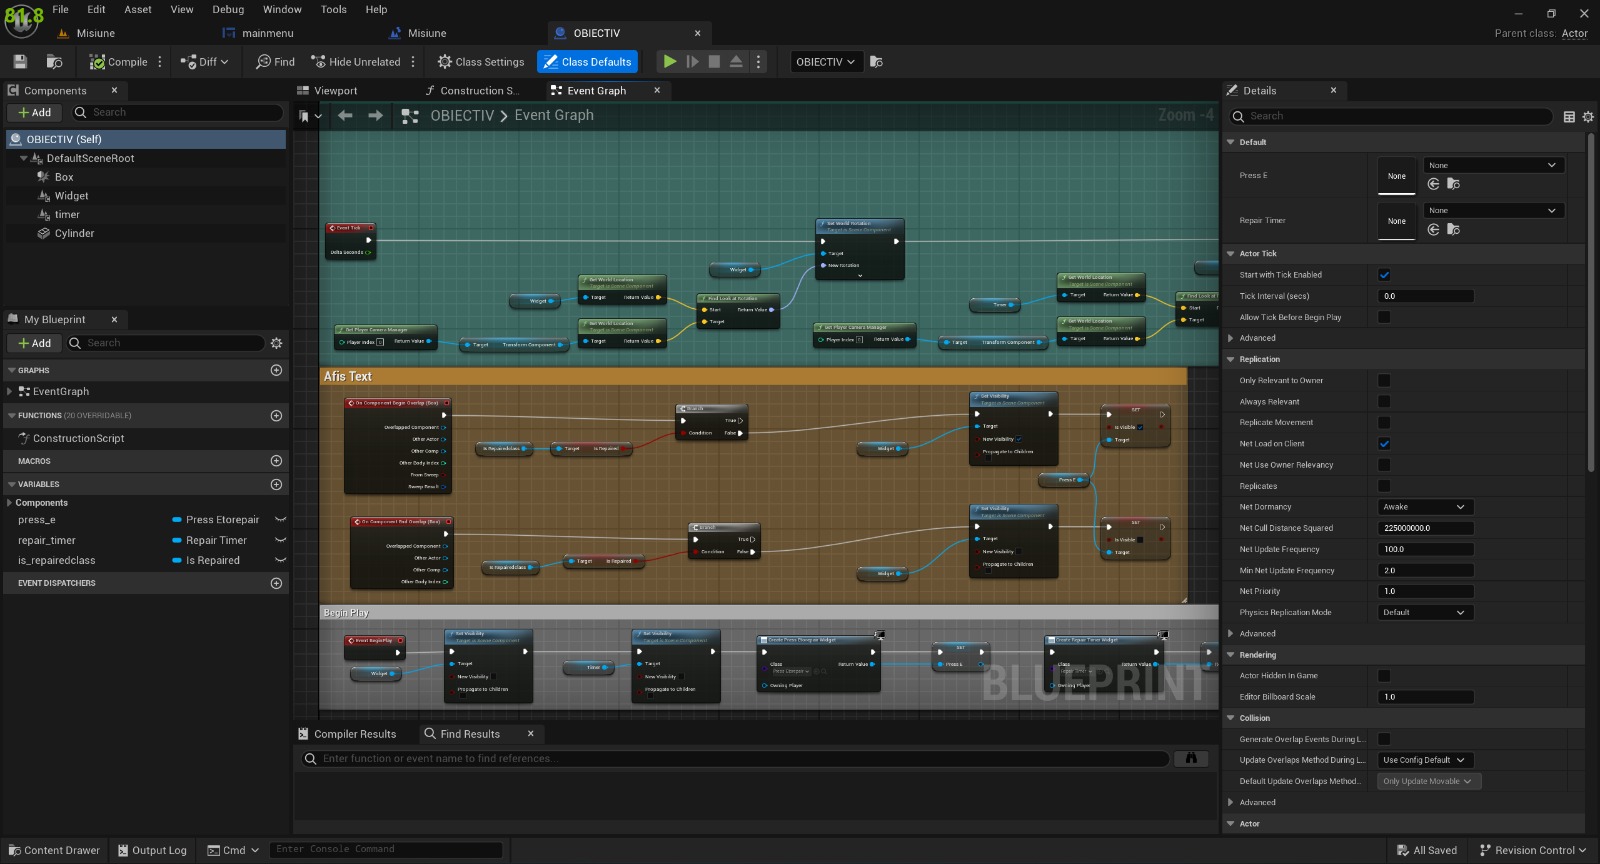This screenshot has height=864, width=1600.
Task: Click the Parent class Actor link
Action: [1575, 34]
